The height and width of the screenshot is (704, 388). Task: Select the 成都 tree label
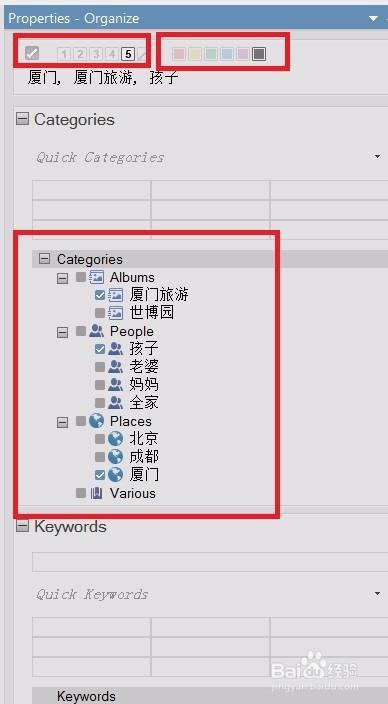[144, 457]
